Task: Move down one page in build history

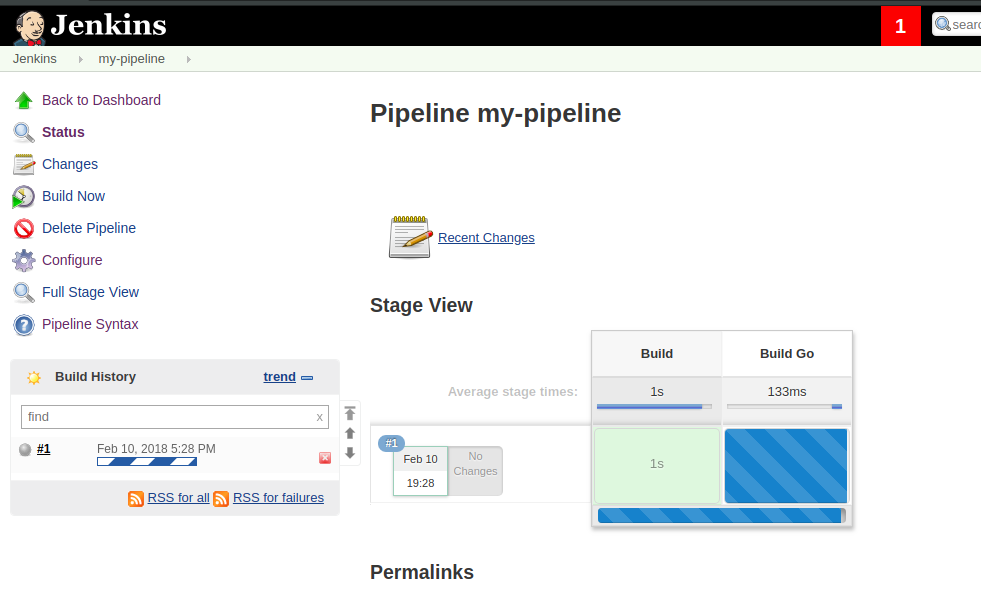Action: pos(350,452)
